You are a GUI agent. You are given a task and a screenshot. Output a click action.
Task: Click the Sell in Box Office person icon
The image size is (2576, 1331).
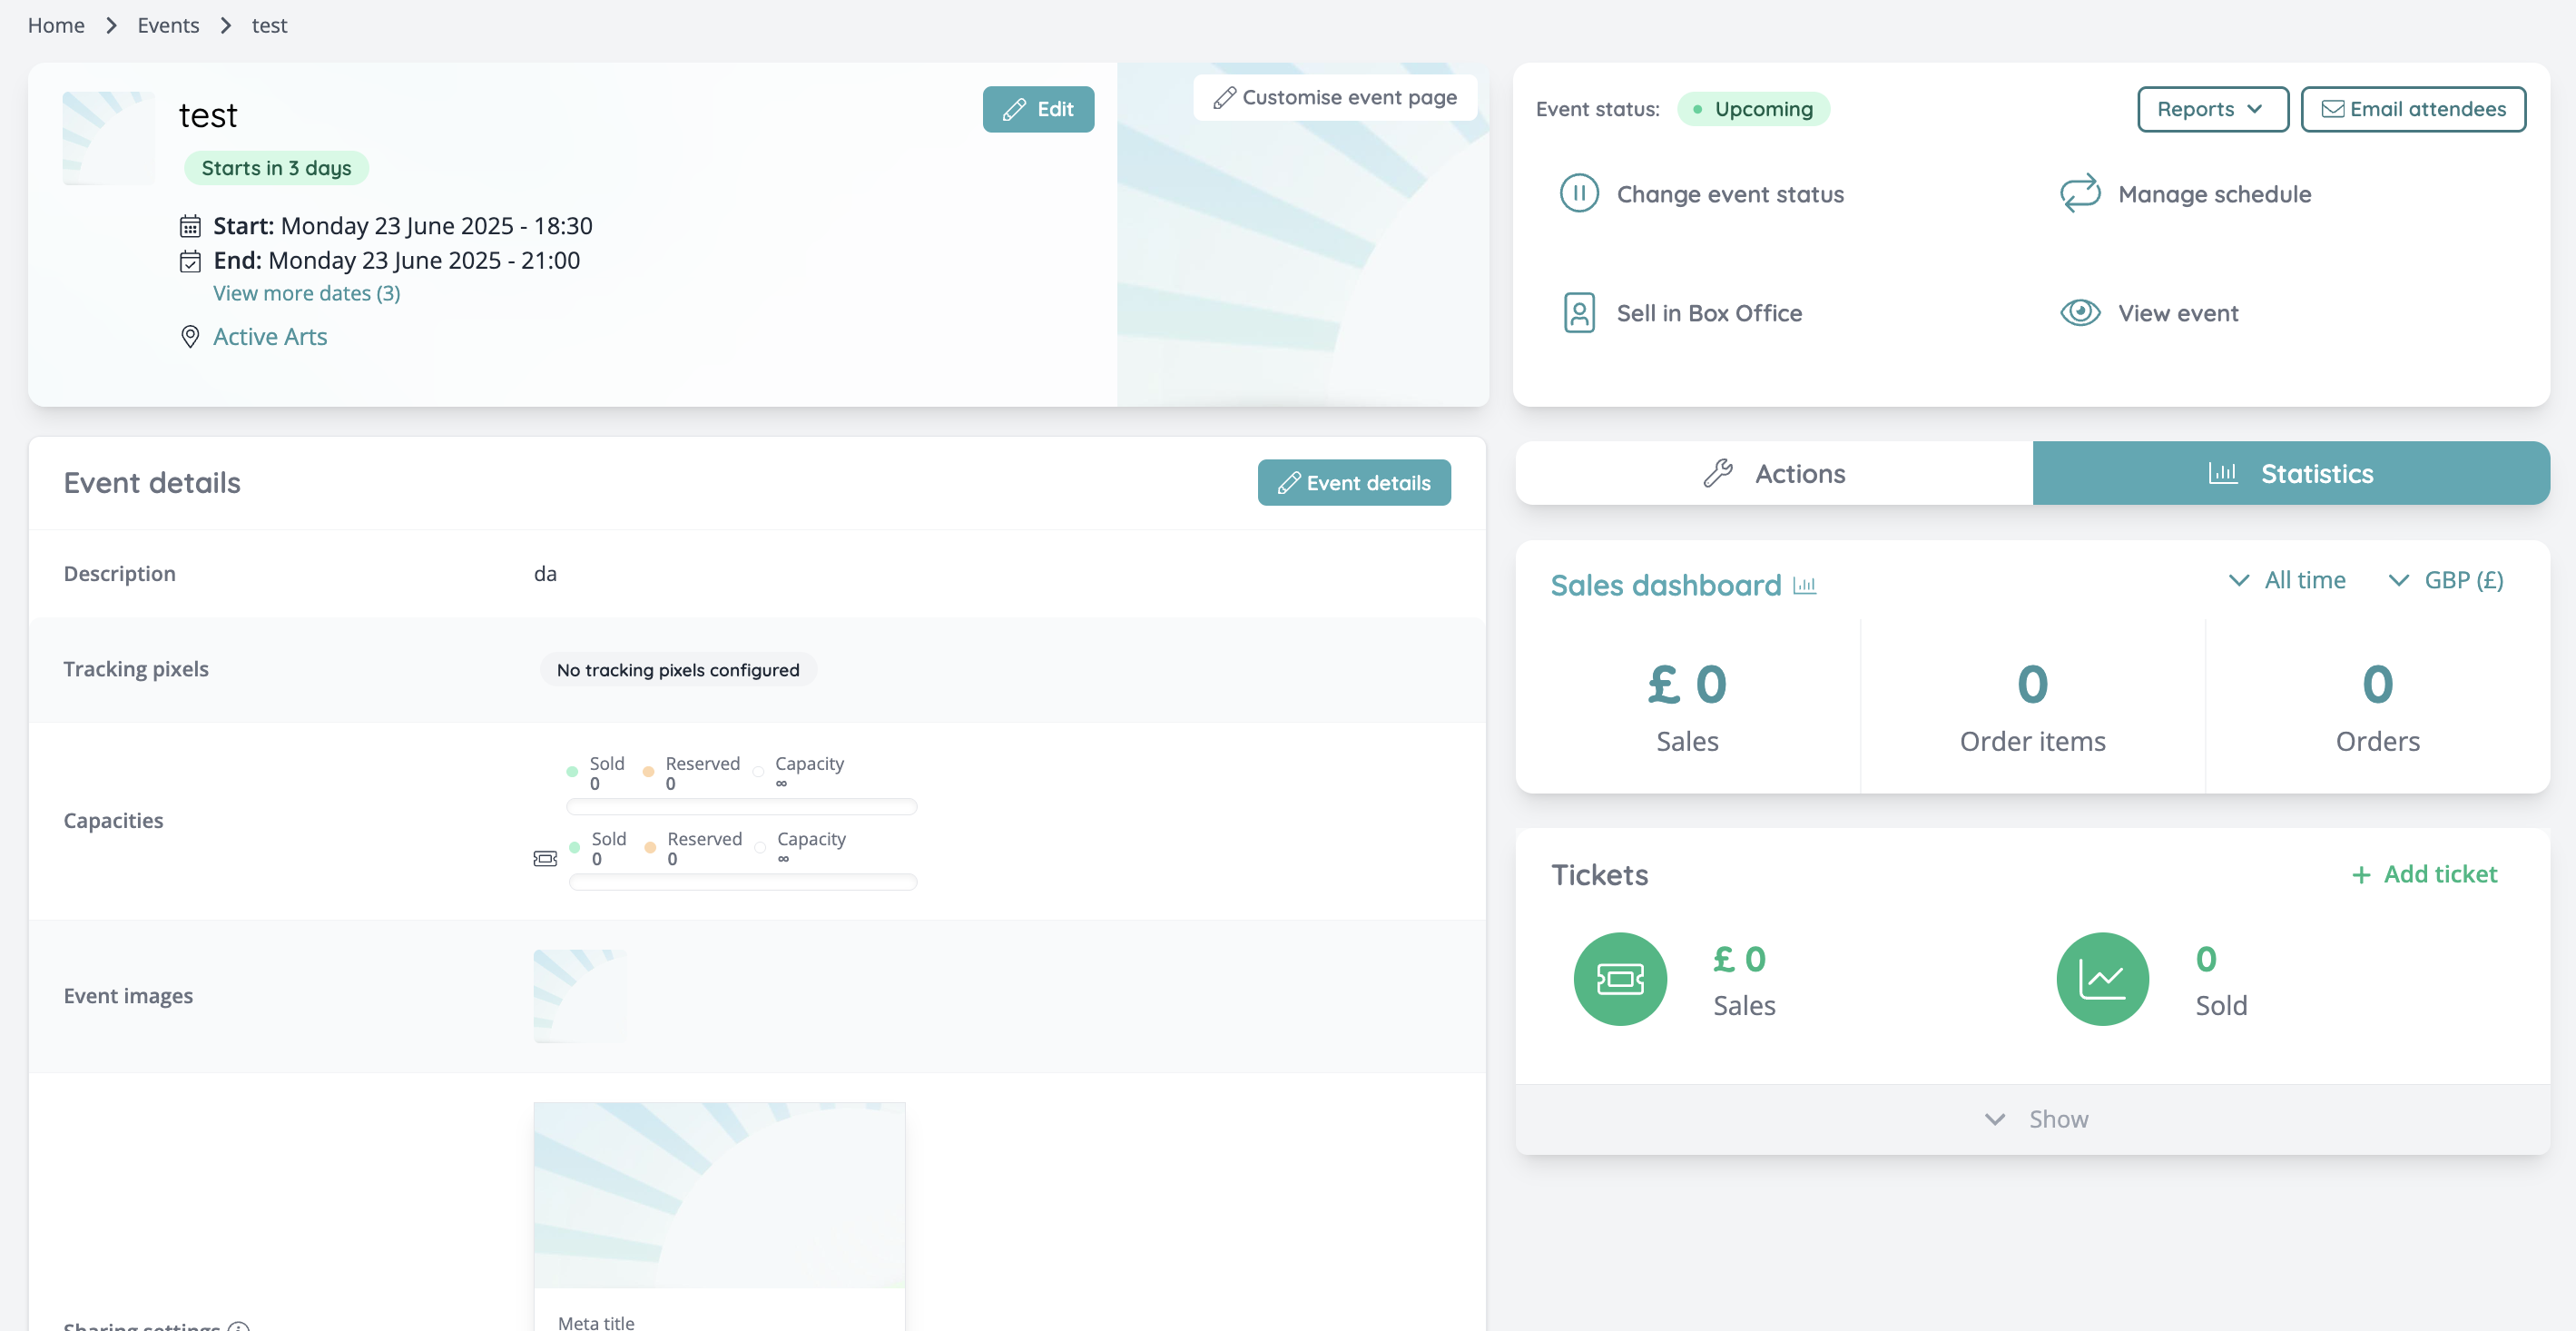[x=1579, y=313]
